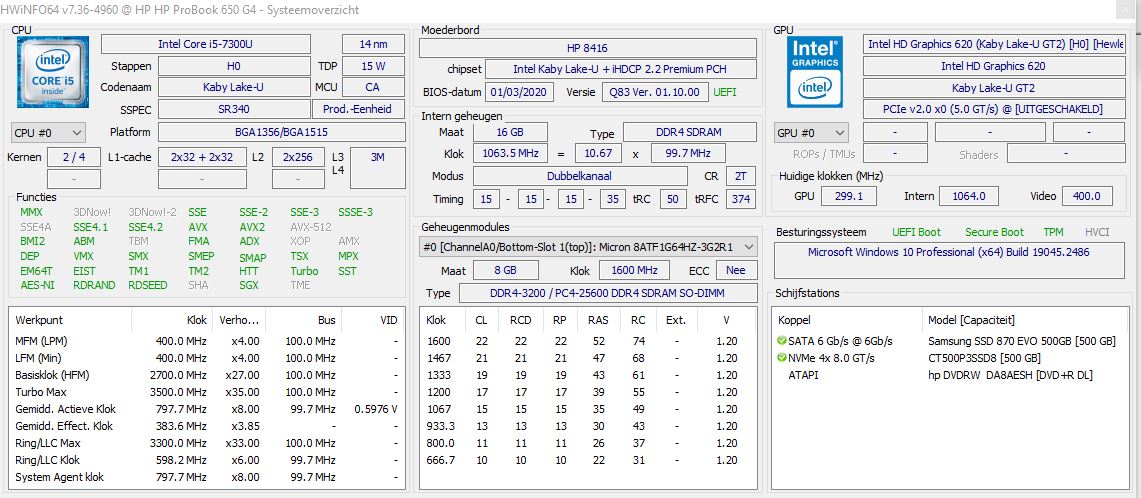The image size is (1141, 498).
Task: Click the ECC Nee field
Action: 736,270
